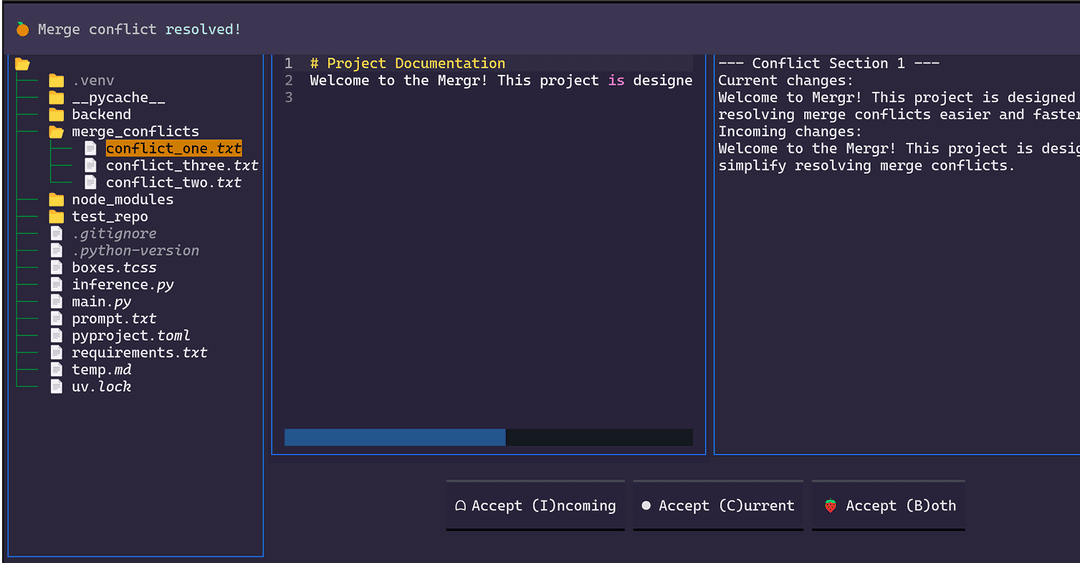Select conflict_two.txt from the tree
The image size is (1080, 563).
coord(173,183)
